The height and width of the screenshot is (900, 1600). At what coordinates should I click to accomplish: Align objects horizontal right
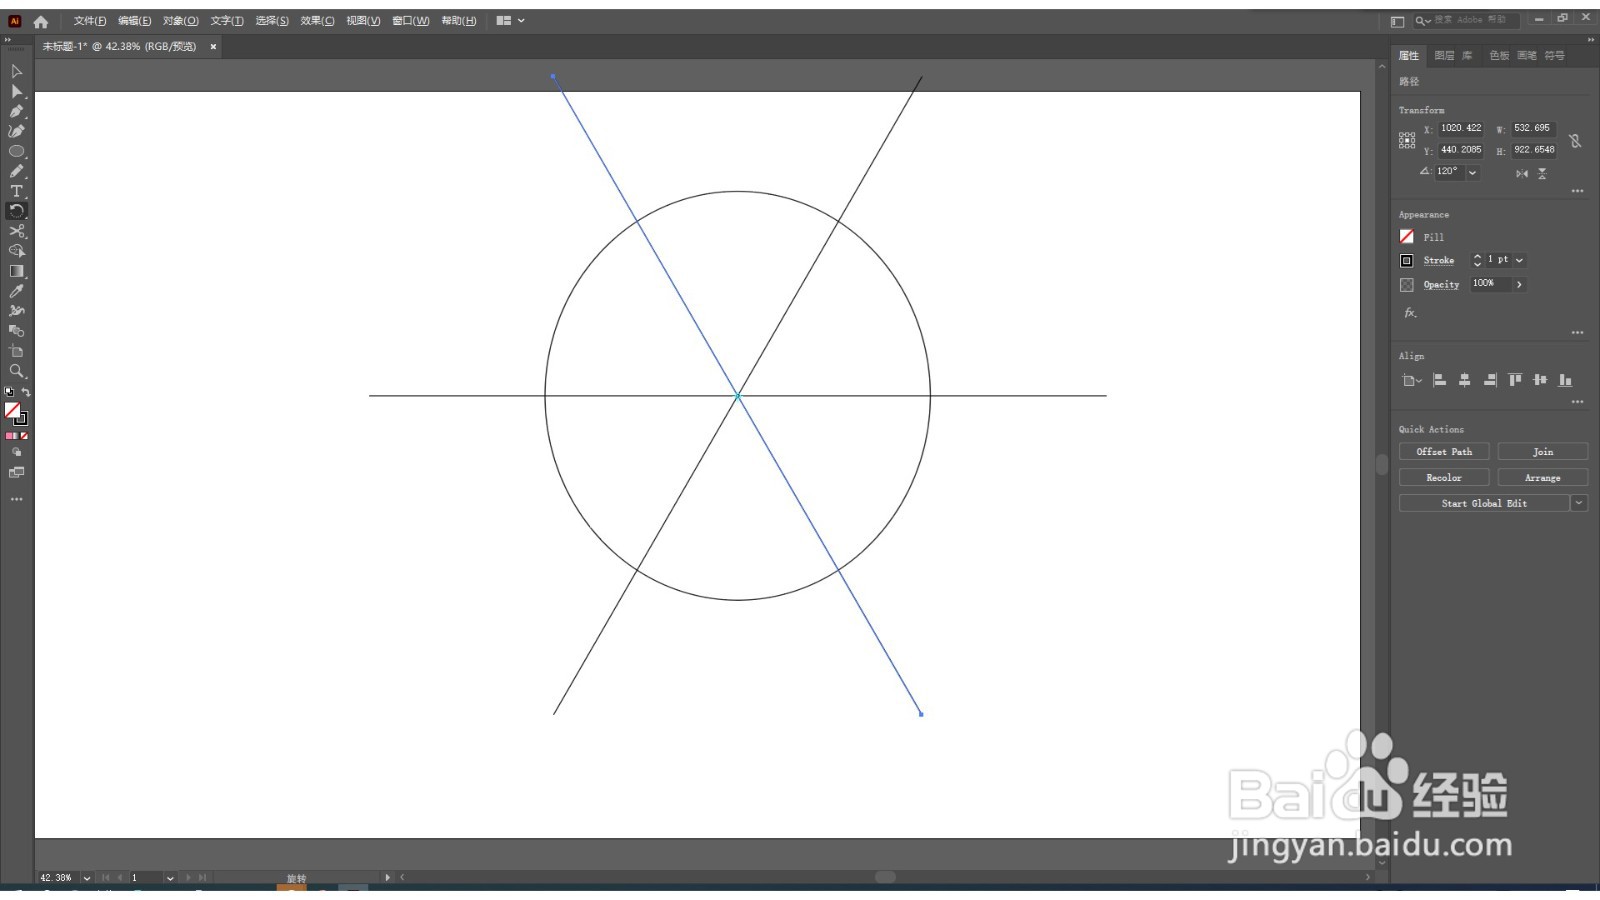click(x=1490, y=380)
